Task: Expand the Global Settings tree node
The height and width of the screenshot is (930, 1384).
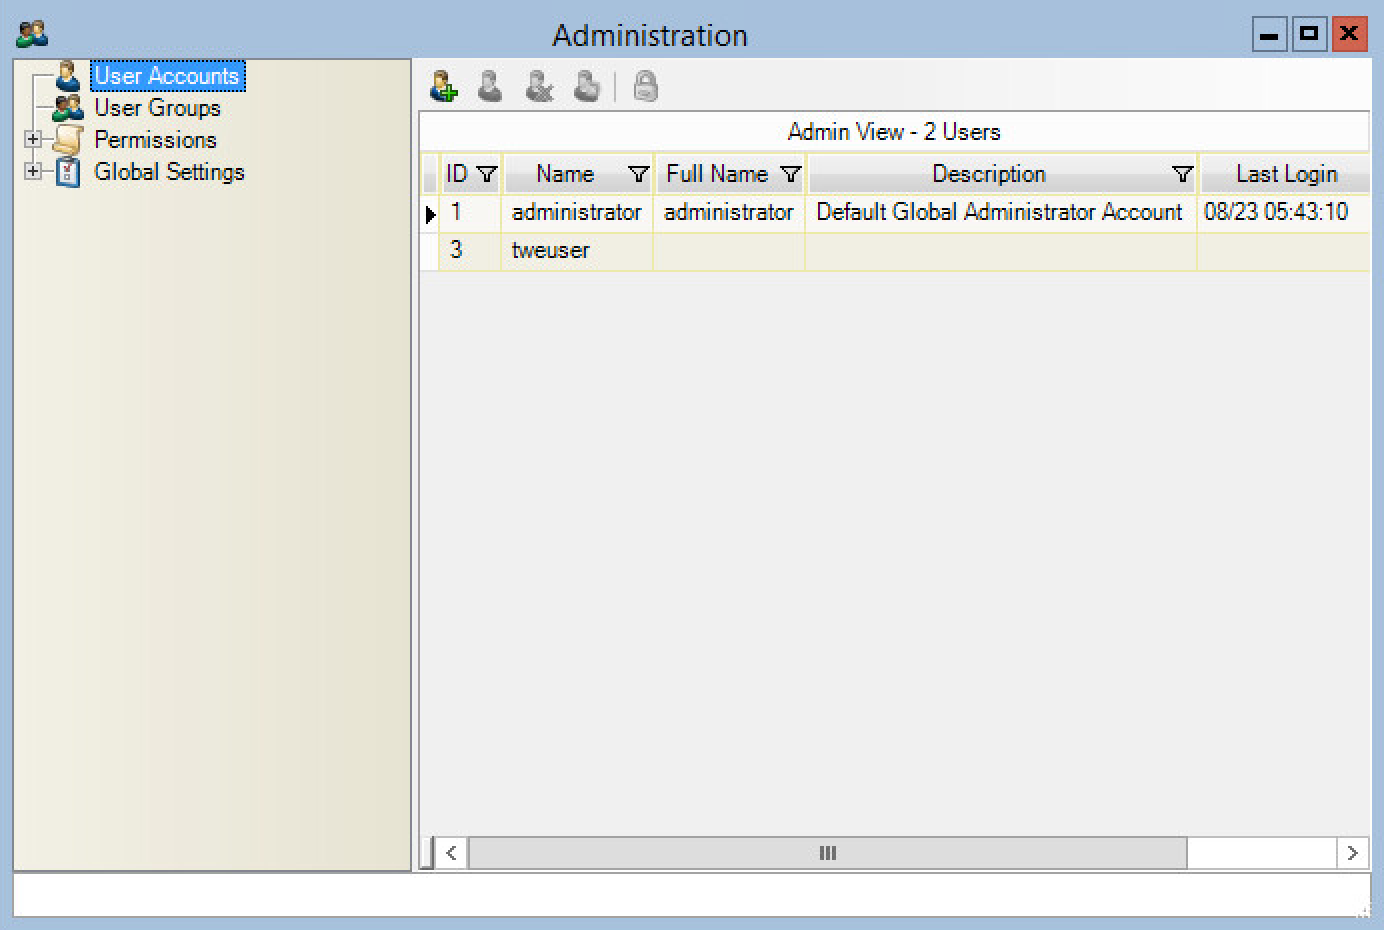Action: coord(33,171)
